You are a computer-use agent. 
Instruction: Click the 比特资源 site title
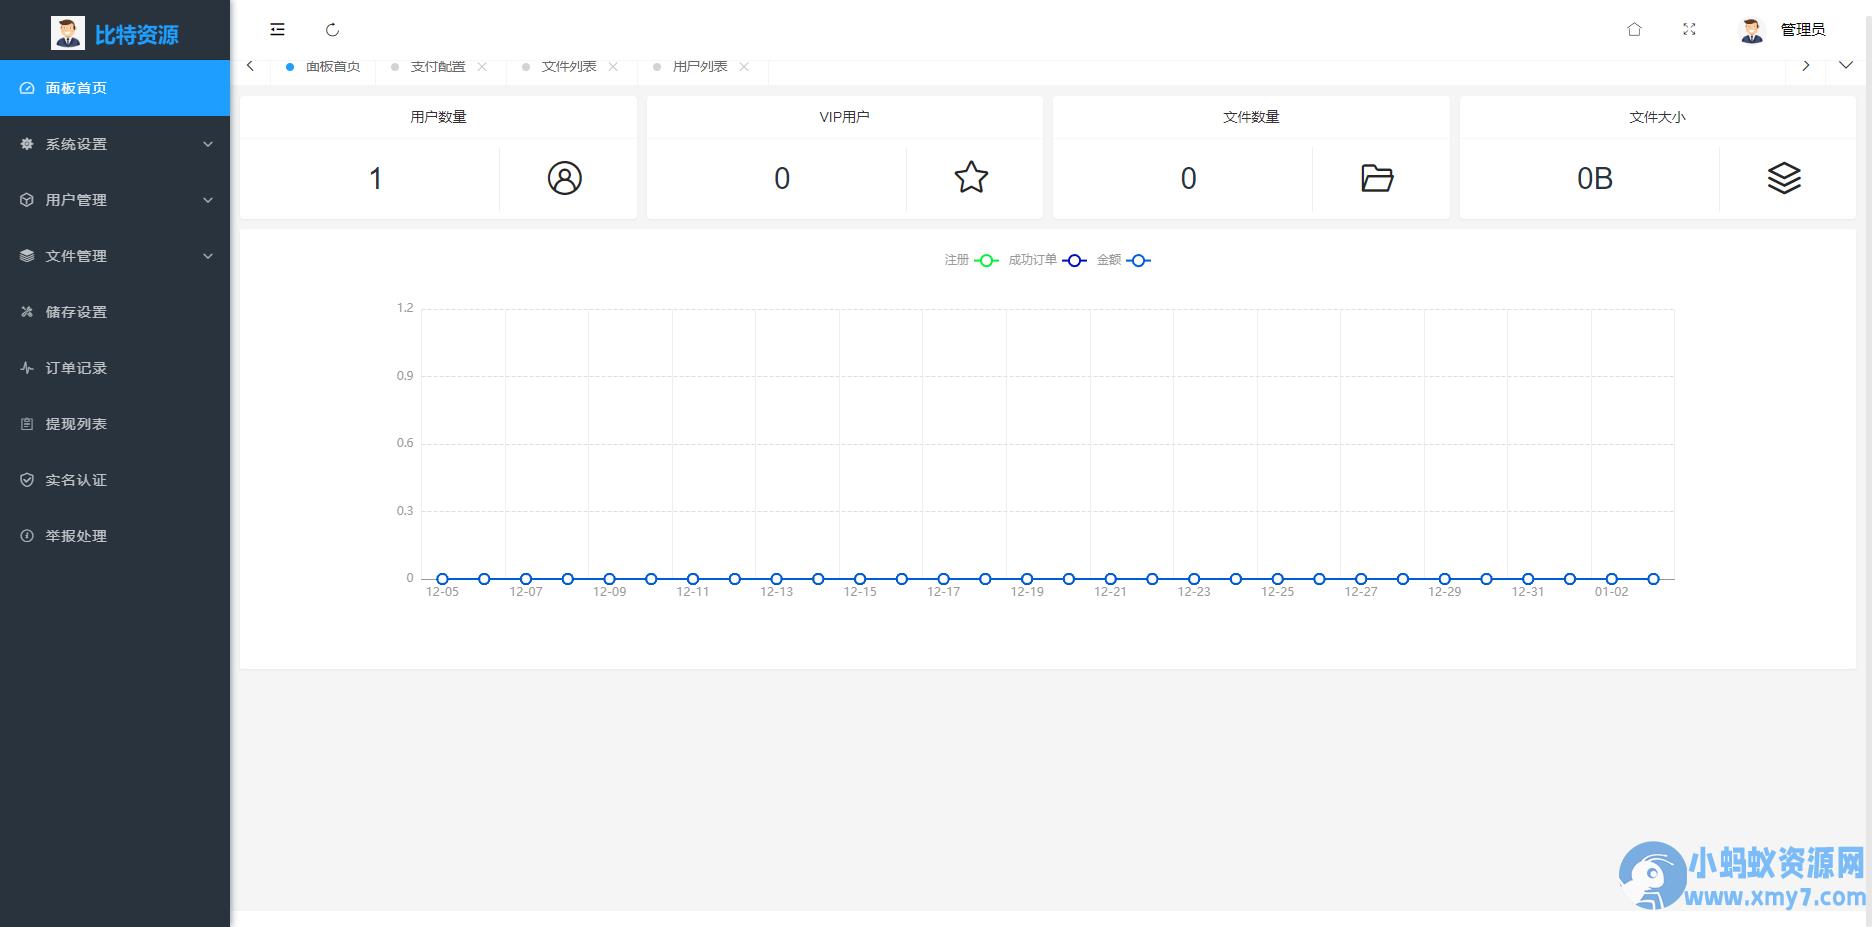click(137, 35)
